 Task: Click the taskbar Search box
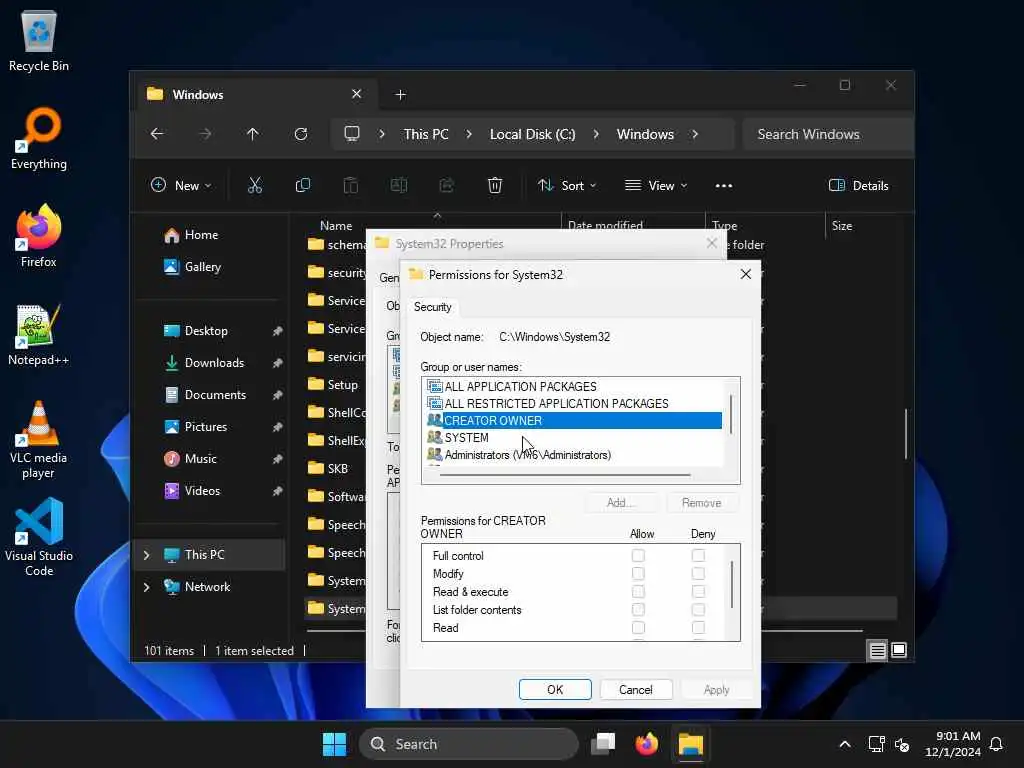[469, 744]
